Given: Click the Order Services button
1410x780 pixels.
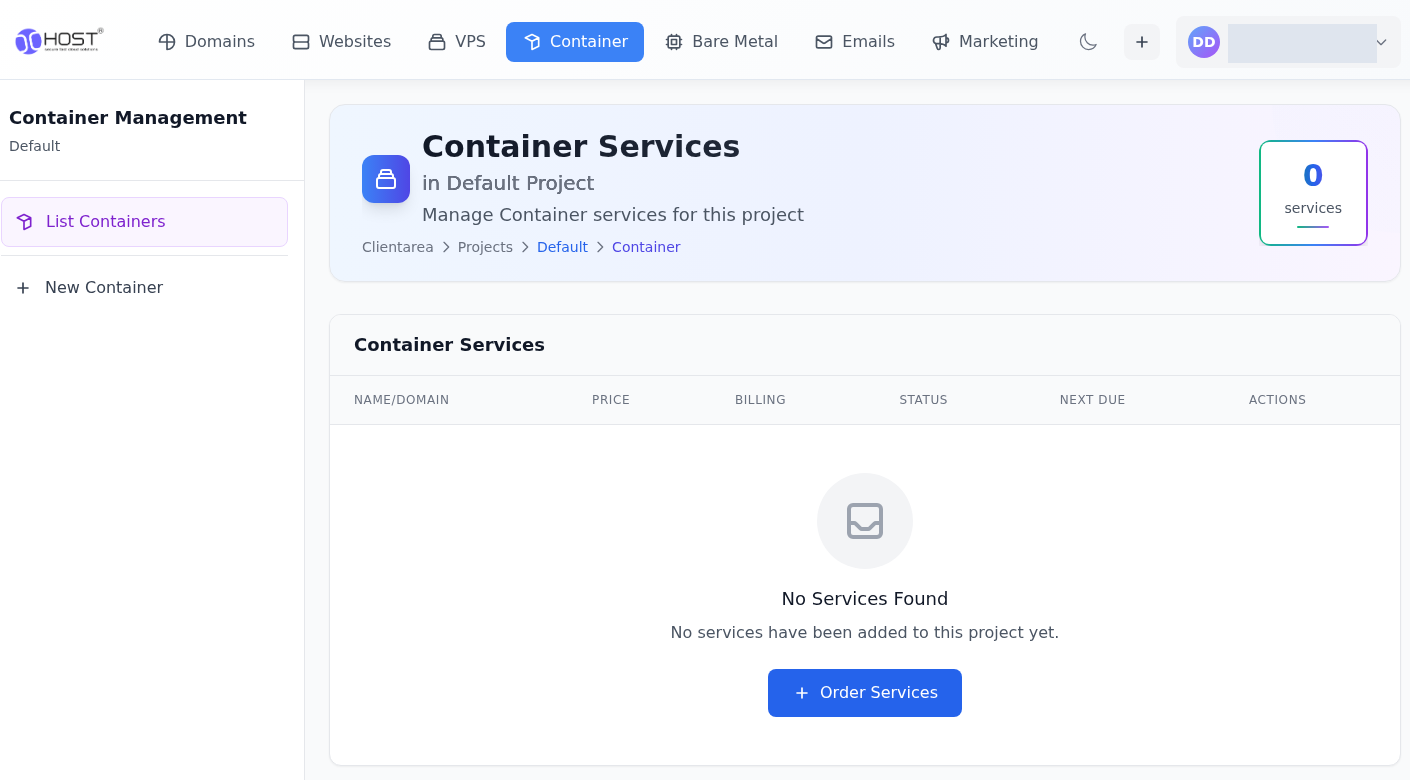Looking at the screenshot, I should (x=865, y=693).
